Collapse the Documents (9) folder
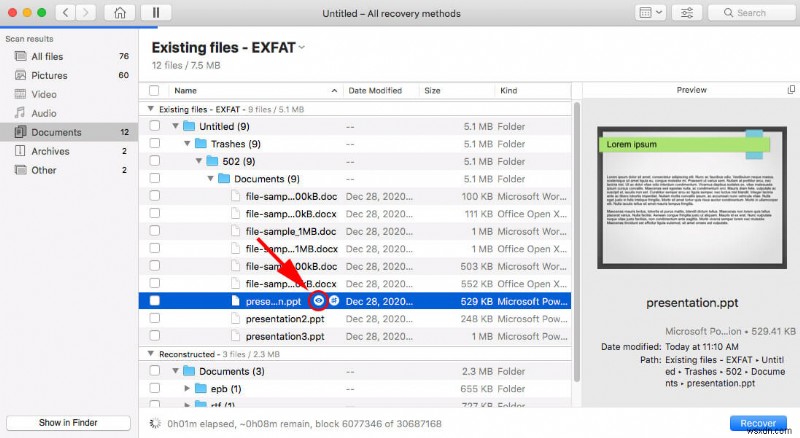This screenshot has height=438, width=800. [210, 178]
